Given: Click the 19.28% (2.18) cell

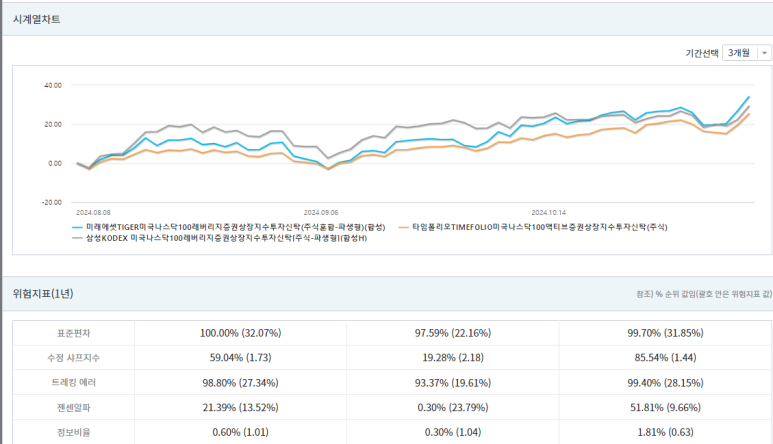Looking at the screenshot, I should point(453,358).
